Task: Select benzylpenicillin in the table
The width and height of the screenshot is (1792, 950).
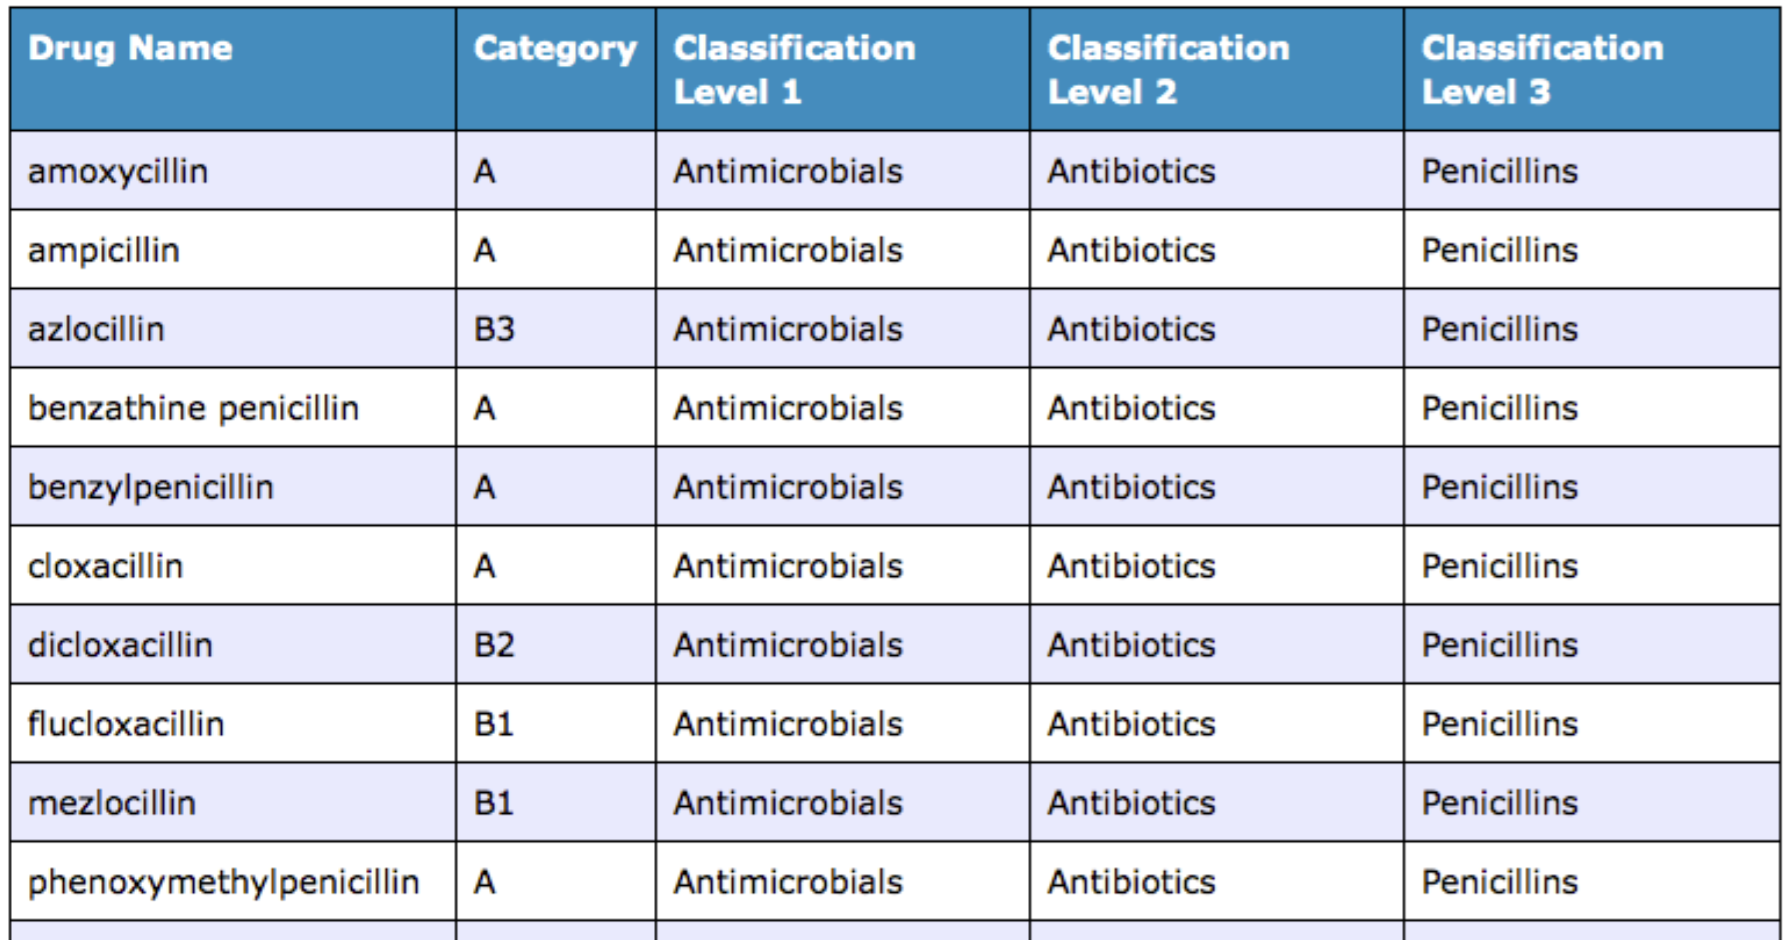Action: 150,488
